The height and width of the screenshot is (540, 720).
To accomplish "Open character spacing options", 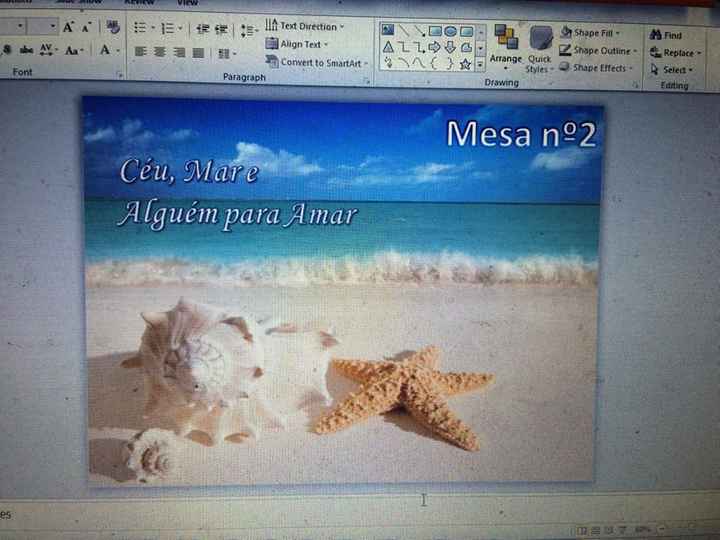I will [47, 50].
